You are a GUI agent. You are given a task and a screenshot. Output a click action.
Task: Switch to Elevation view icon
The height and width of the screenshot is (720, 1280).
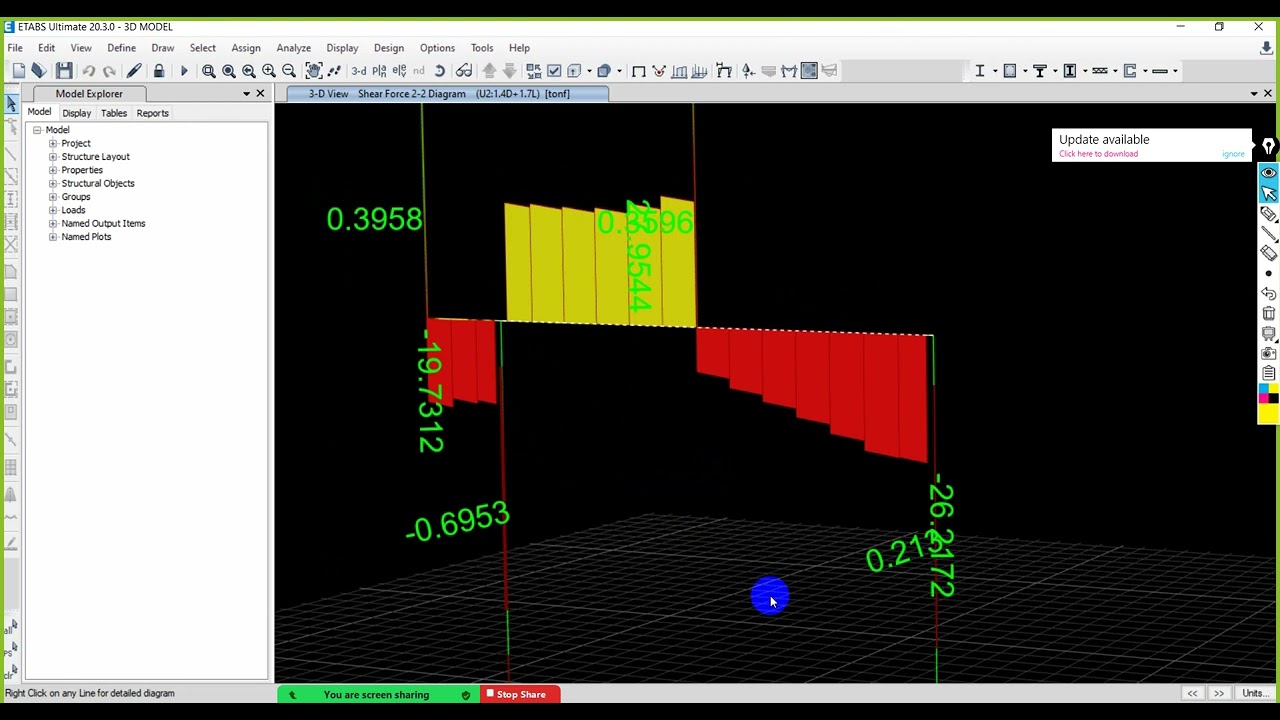399,71
